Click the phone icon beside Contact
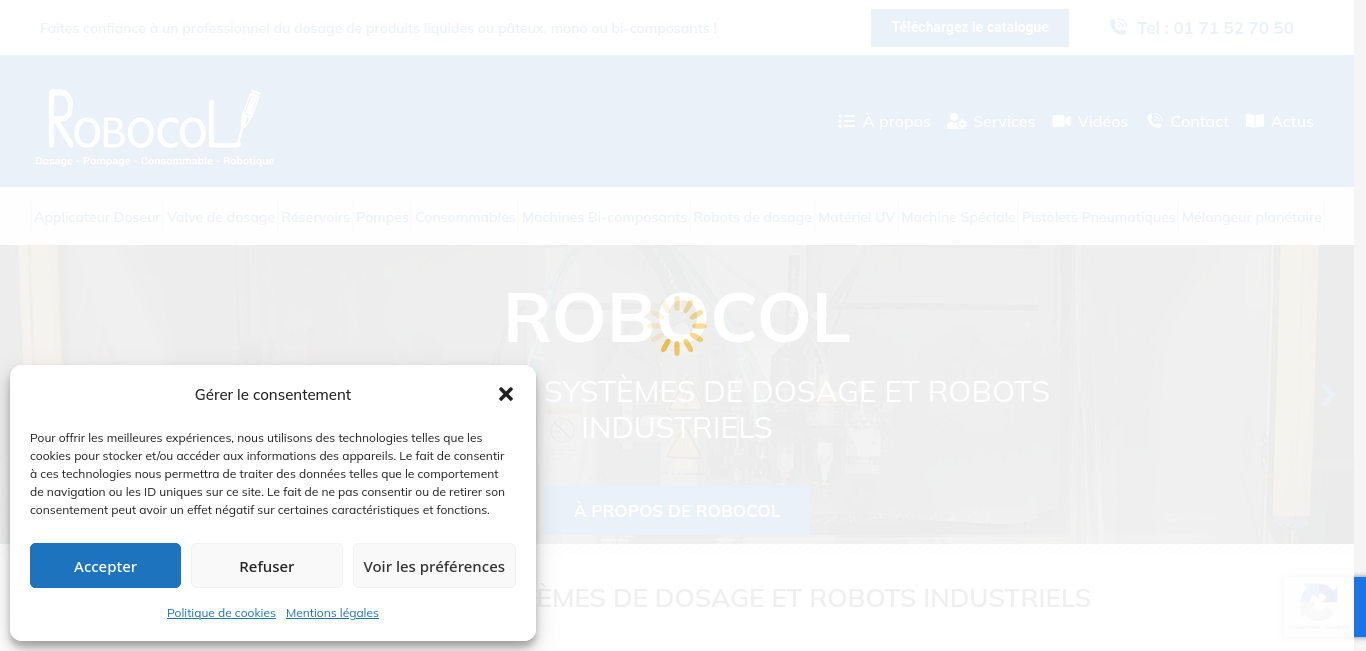The image size is (1366, 651). (1154, 121)
